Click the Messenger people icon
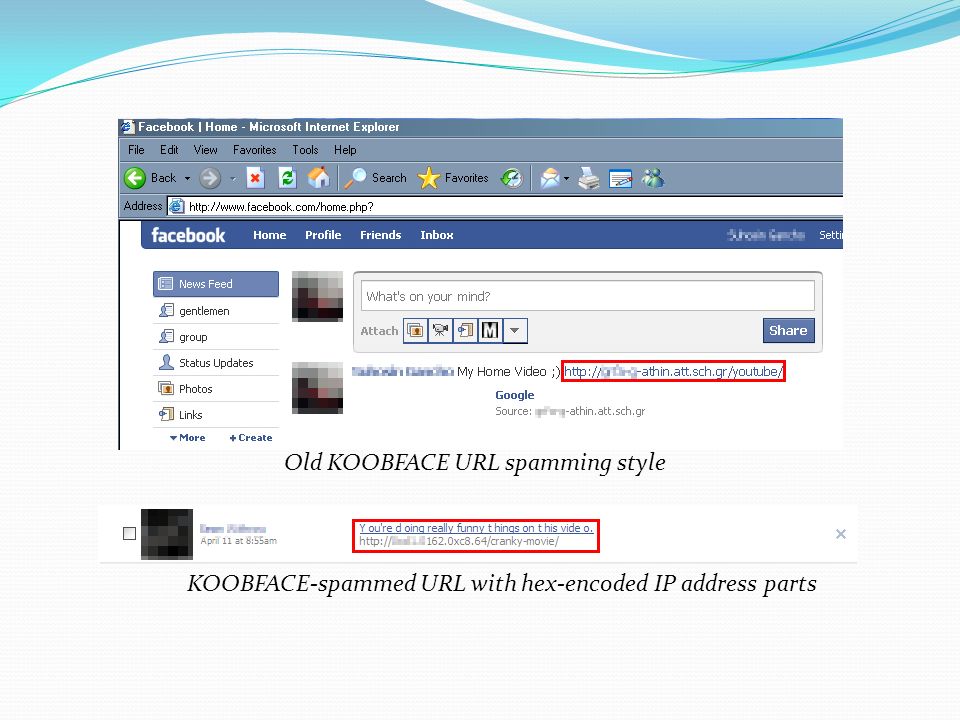 pos(653,178)
